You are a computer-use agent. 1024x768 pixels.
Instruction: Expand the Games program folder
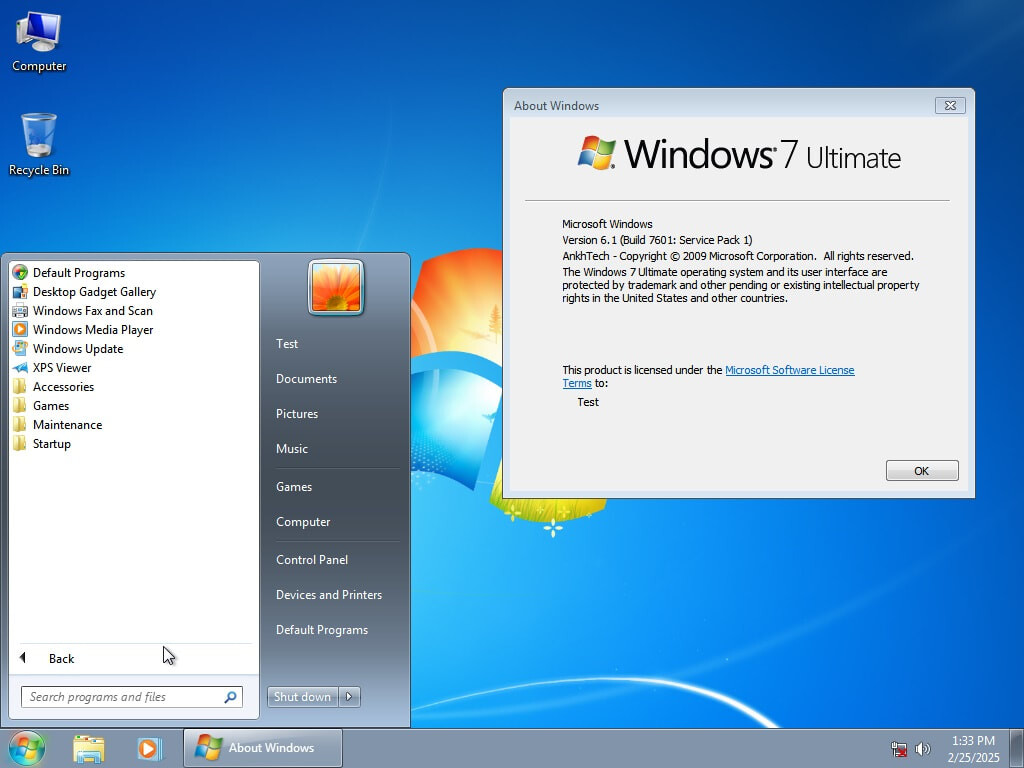click(51, 406)
